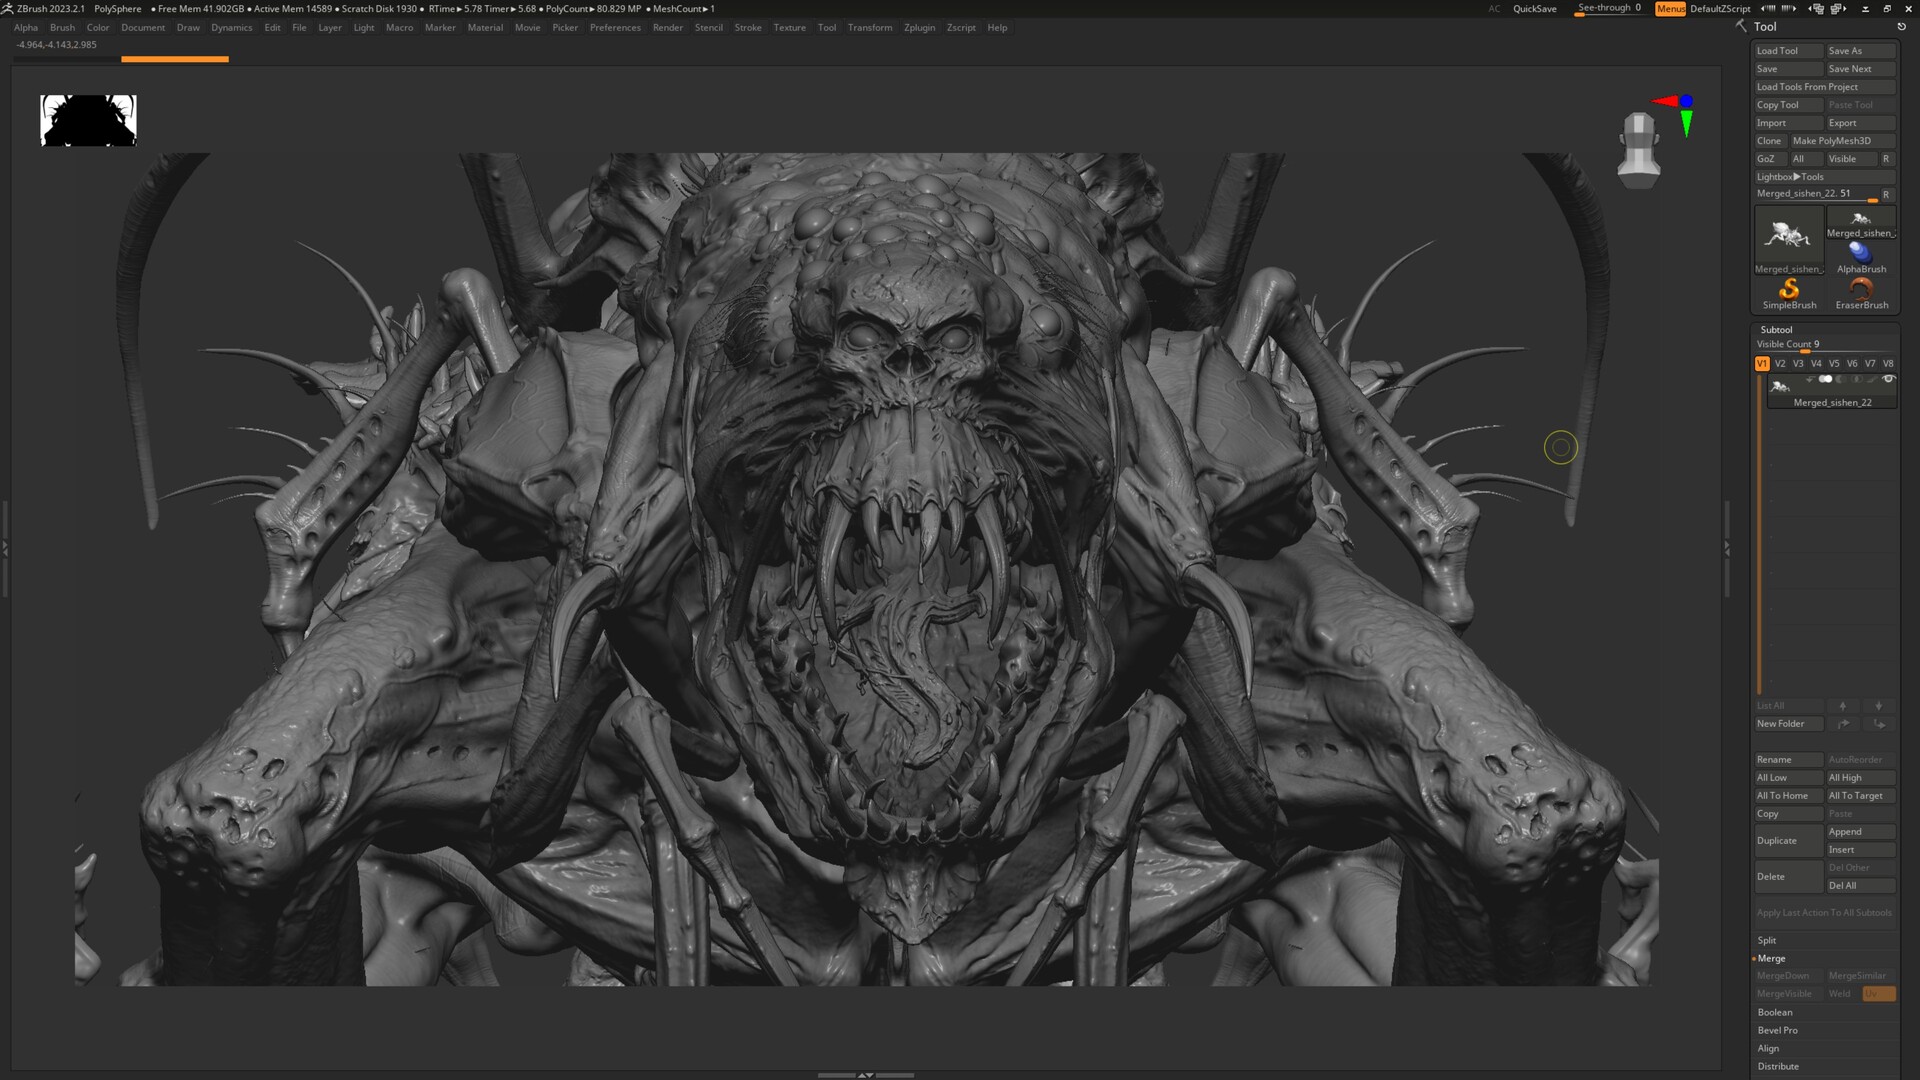Screen dimensions: 1920x1080
Task: Expand the Lightbox Tools dropdown
Action: coord(1790,176)
